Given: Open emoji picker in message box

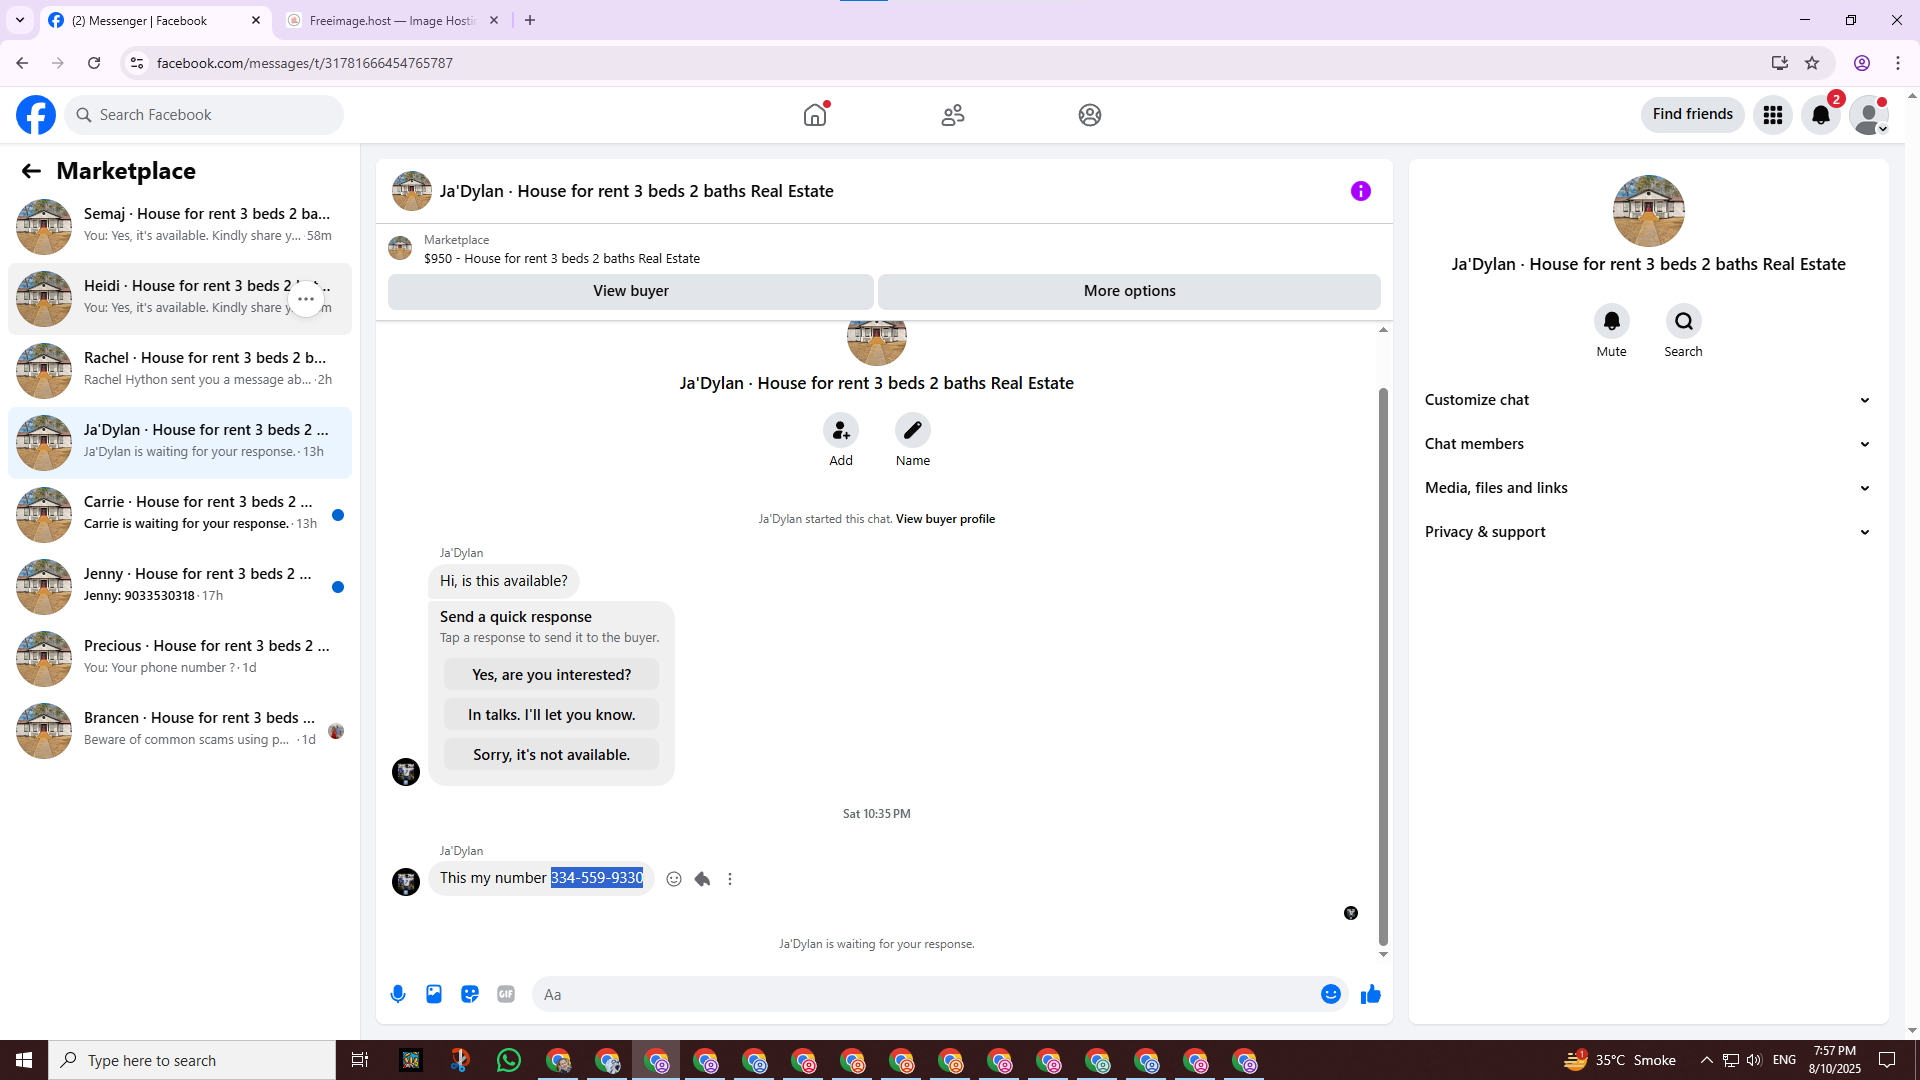Looking at the screenshot, I should 1330,994.
